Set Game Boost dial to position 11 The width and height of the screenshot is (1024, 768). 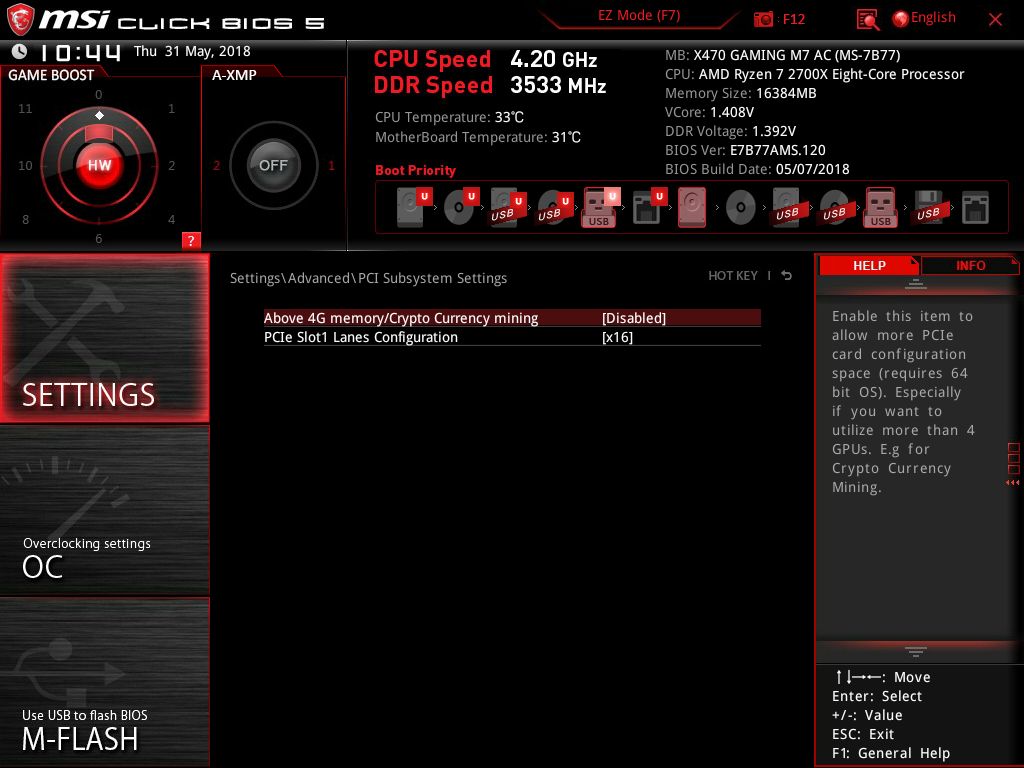(x=25, y=108)
